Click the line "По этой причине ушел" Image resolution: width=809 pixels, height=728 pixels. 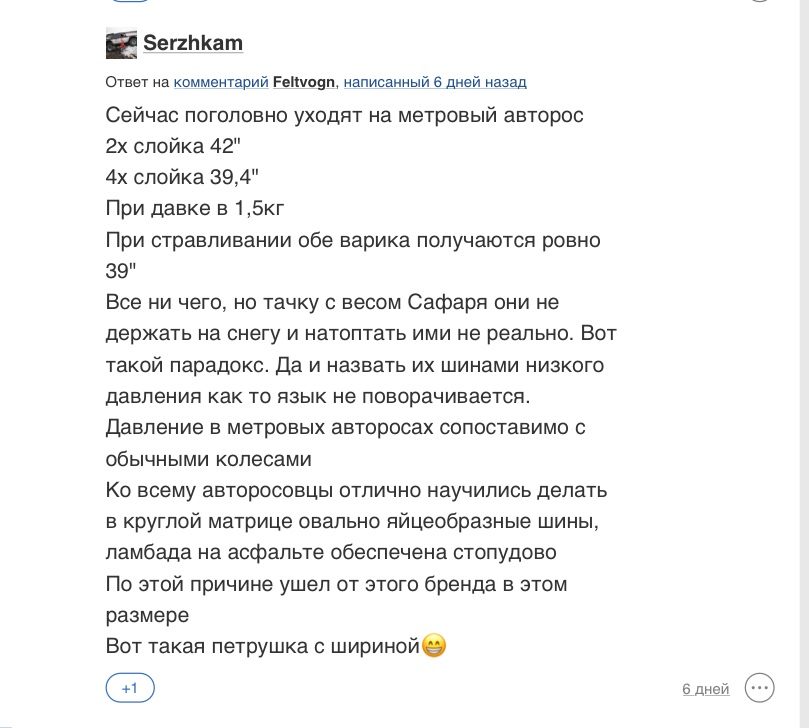[336, 584]
